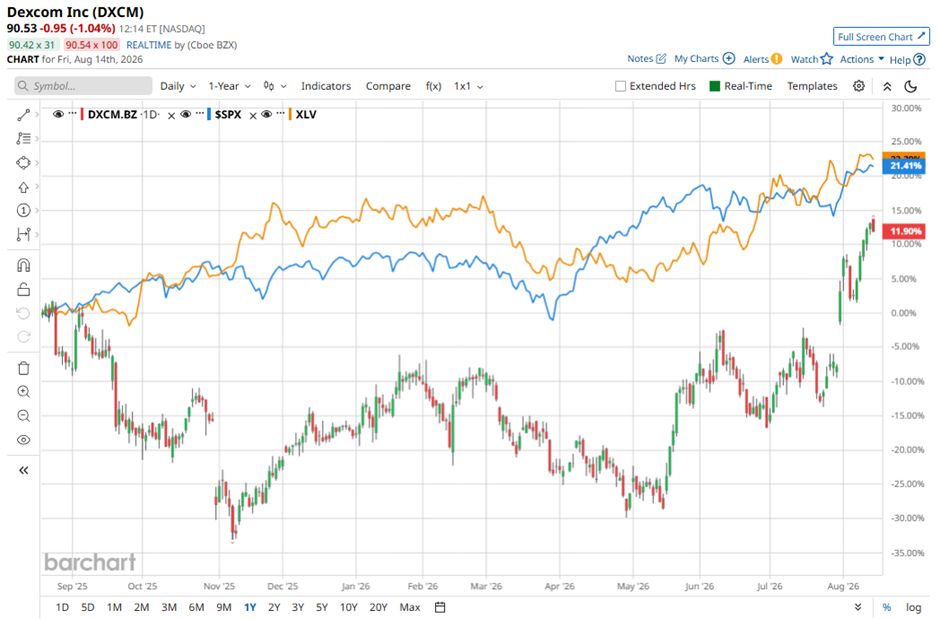The width and height of the screenshot is (940, 619).
Task: Enable the Extended Hrs checkbox
Action: [x=620, y=86]
